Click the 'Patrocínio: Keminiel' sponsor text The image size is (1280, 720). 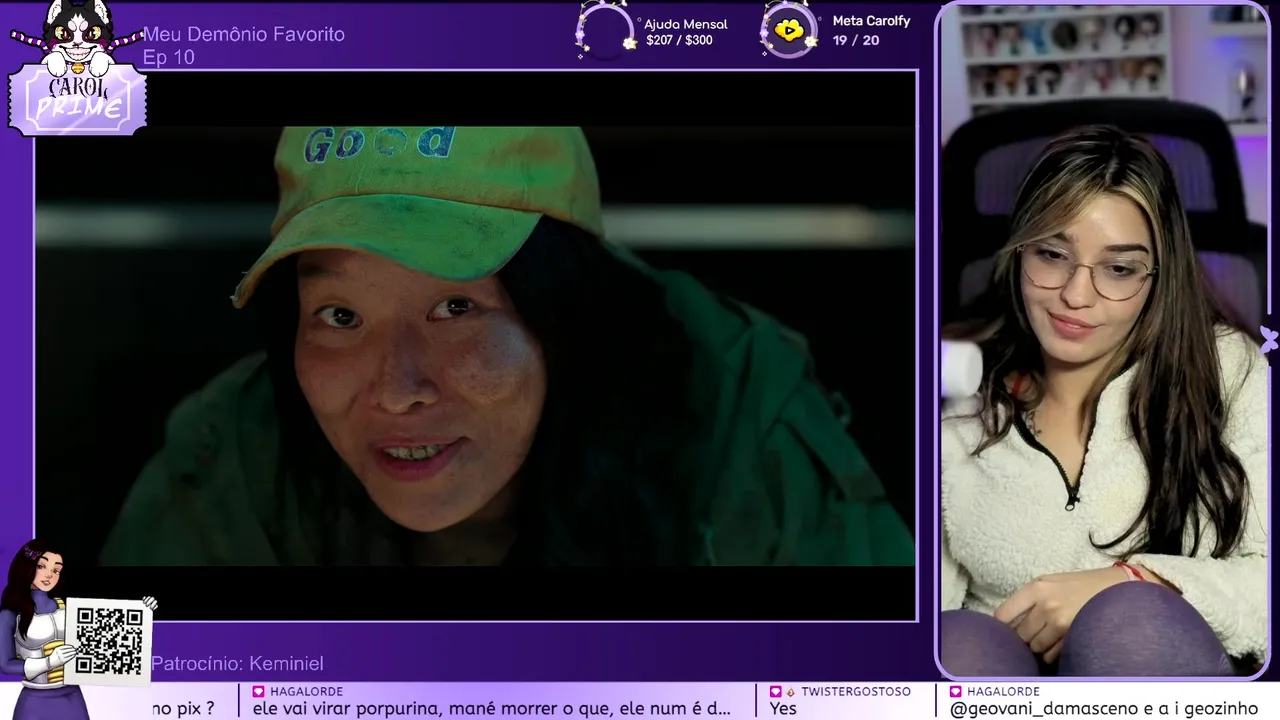point(237,664)
